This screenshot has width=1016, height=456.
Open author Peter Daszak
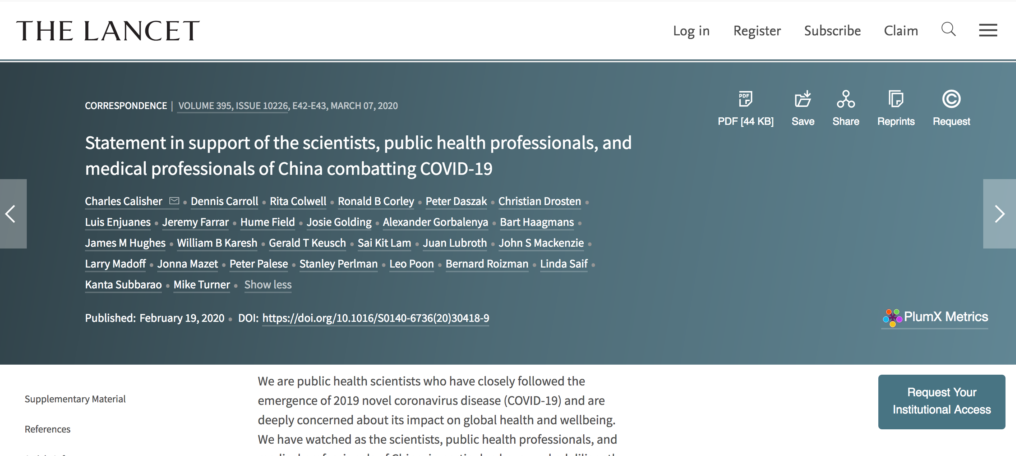(456, 201)
